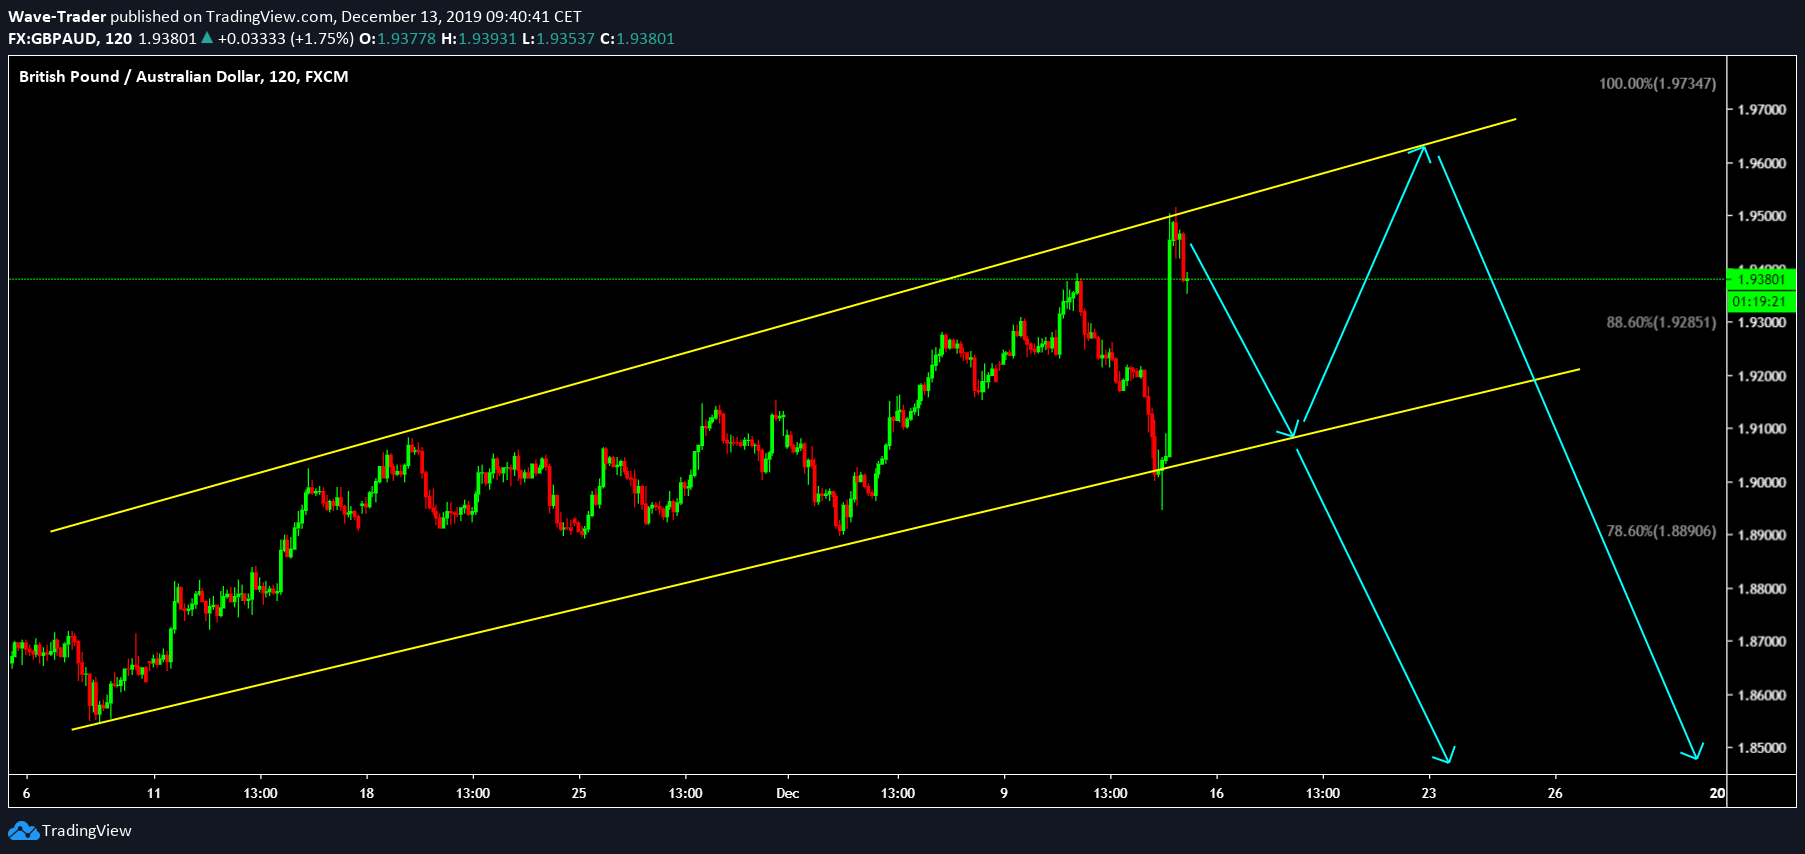This screenshot has height=854, width=1805.
Task: Click the Dec label on time axis
Action: tap(788, 793)
